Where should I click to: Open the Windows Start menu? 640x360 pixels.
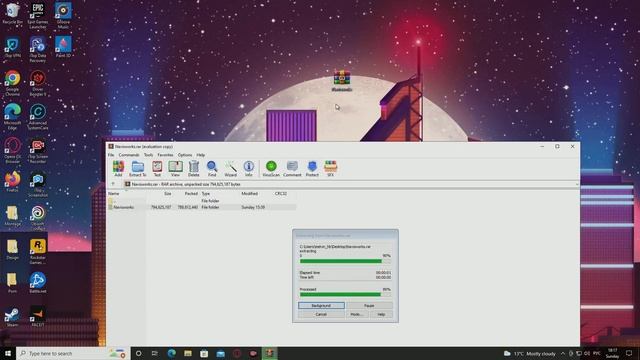(x=8, y=353)
